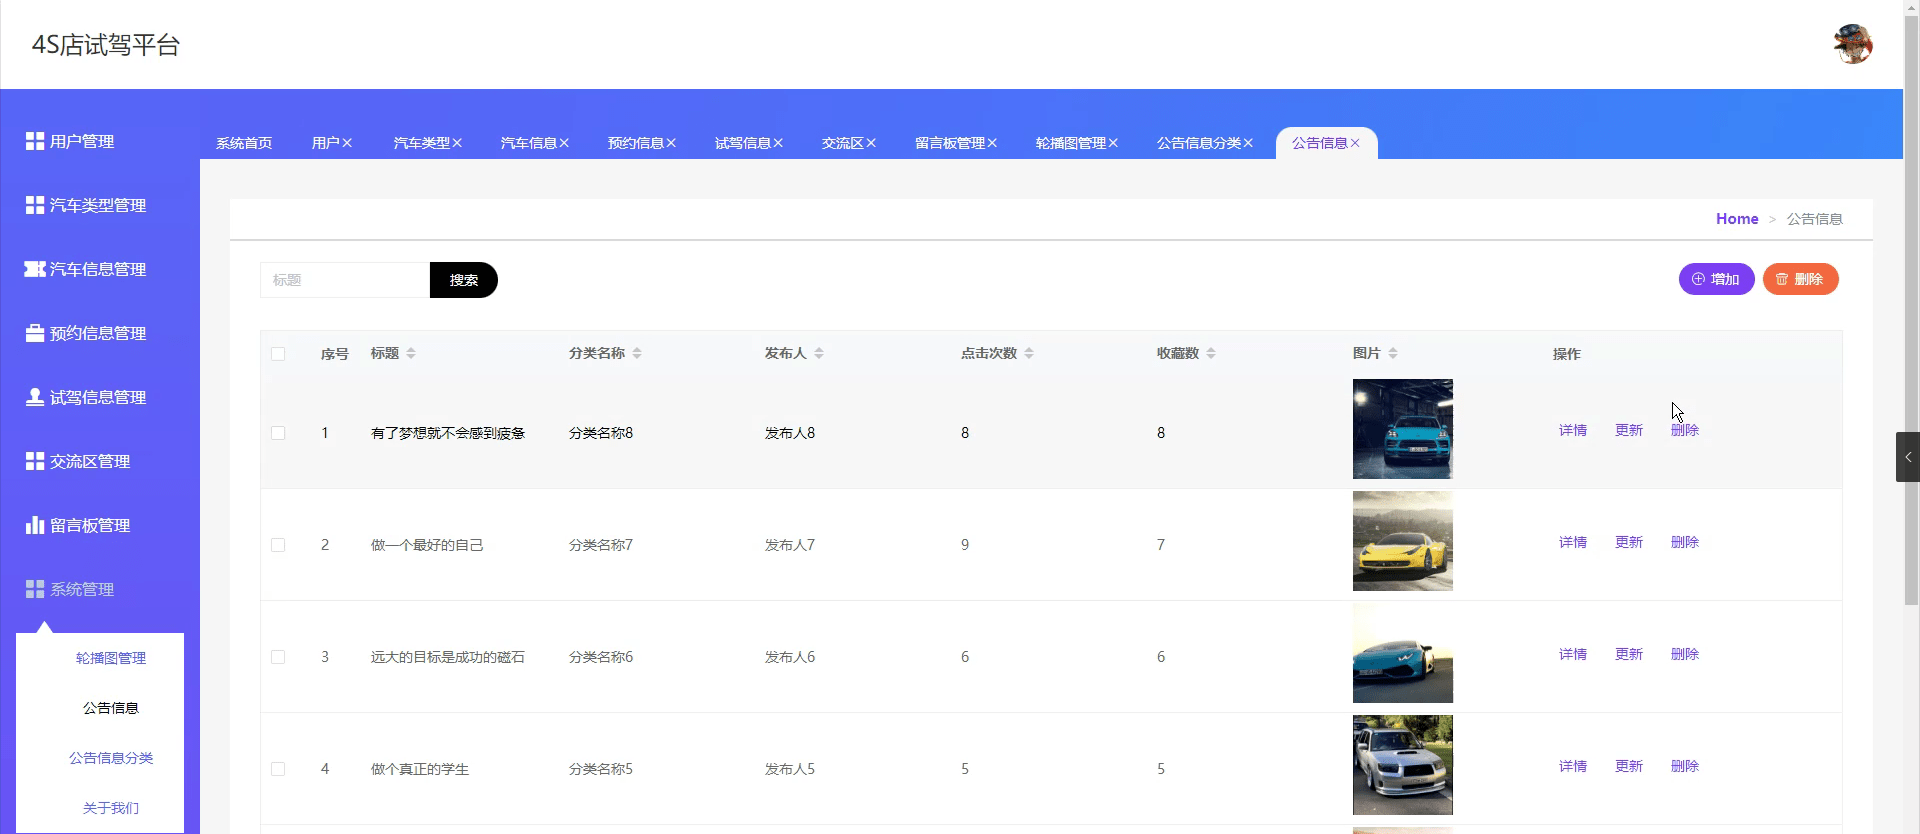Click 更新 for row 3
1920x834 pixels.
click(x=1629, y=654)
